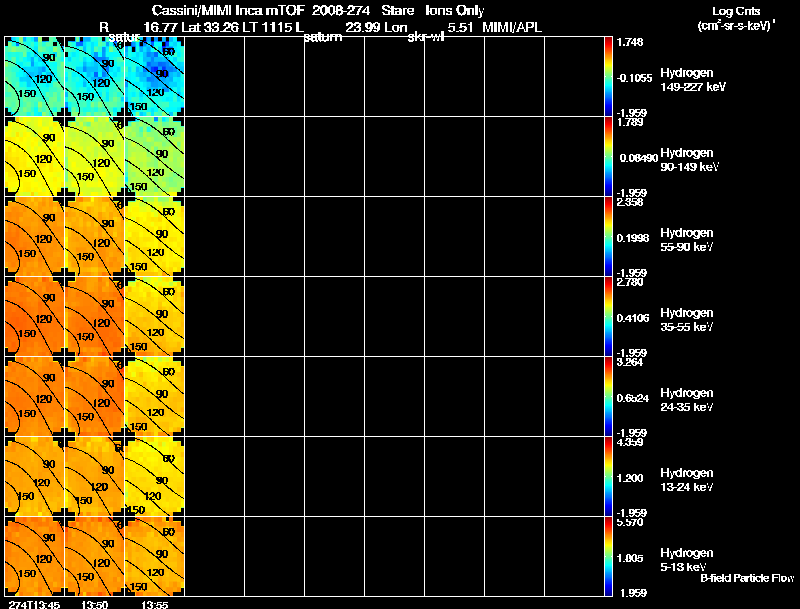Select the 5-13 keV image at 13:50
Image resolution: width=800 pixels, height=609 pixels.
94,556
